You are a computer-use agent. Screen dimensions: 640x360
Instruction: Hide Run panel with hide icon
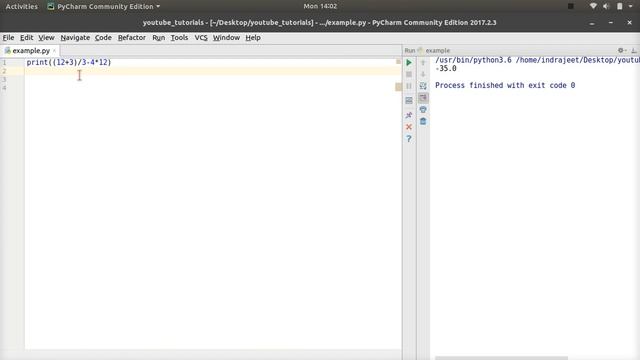pos(634,50)
